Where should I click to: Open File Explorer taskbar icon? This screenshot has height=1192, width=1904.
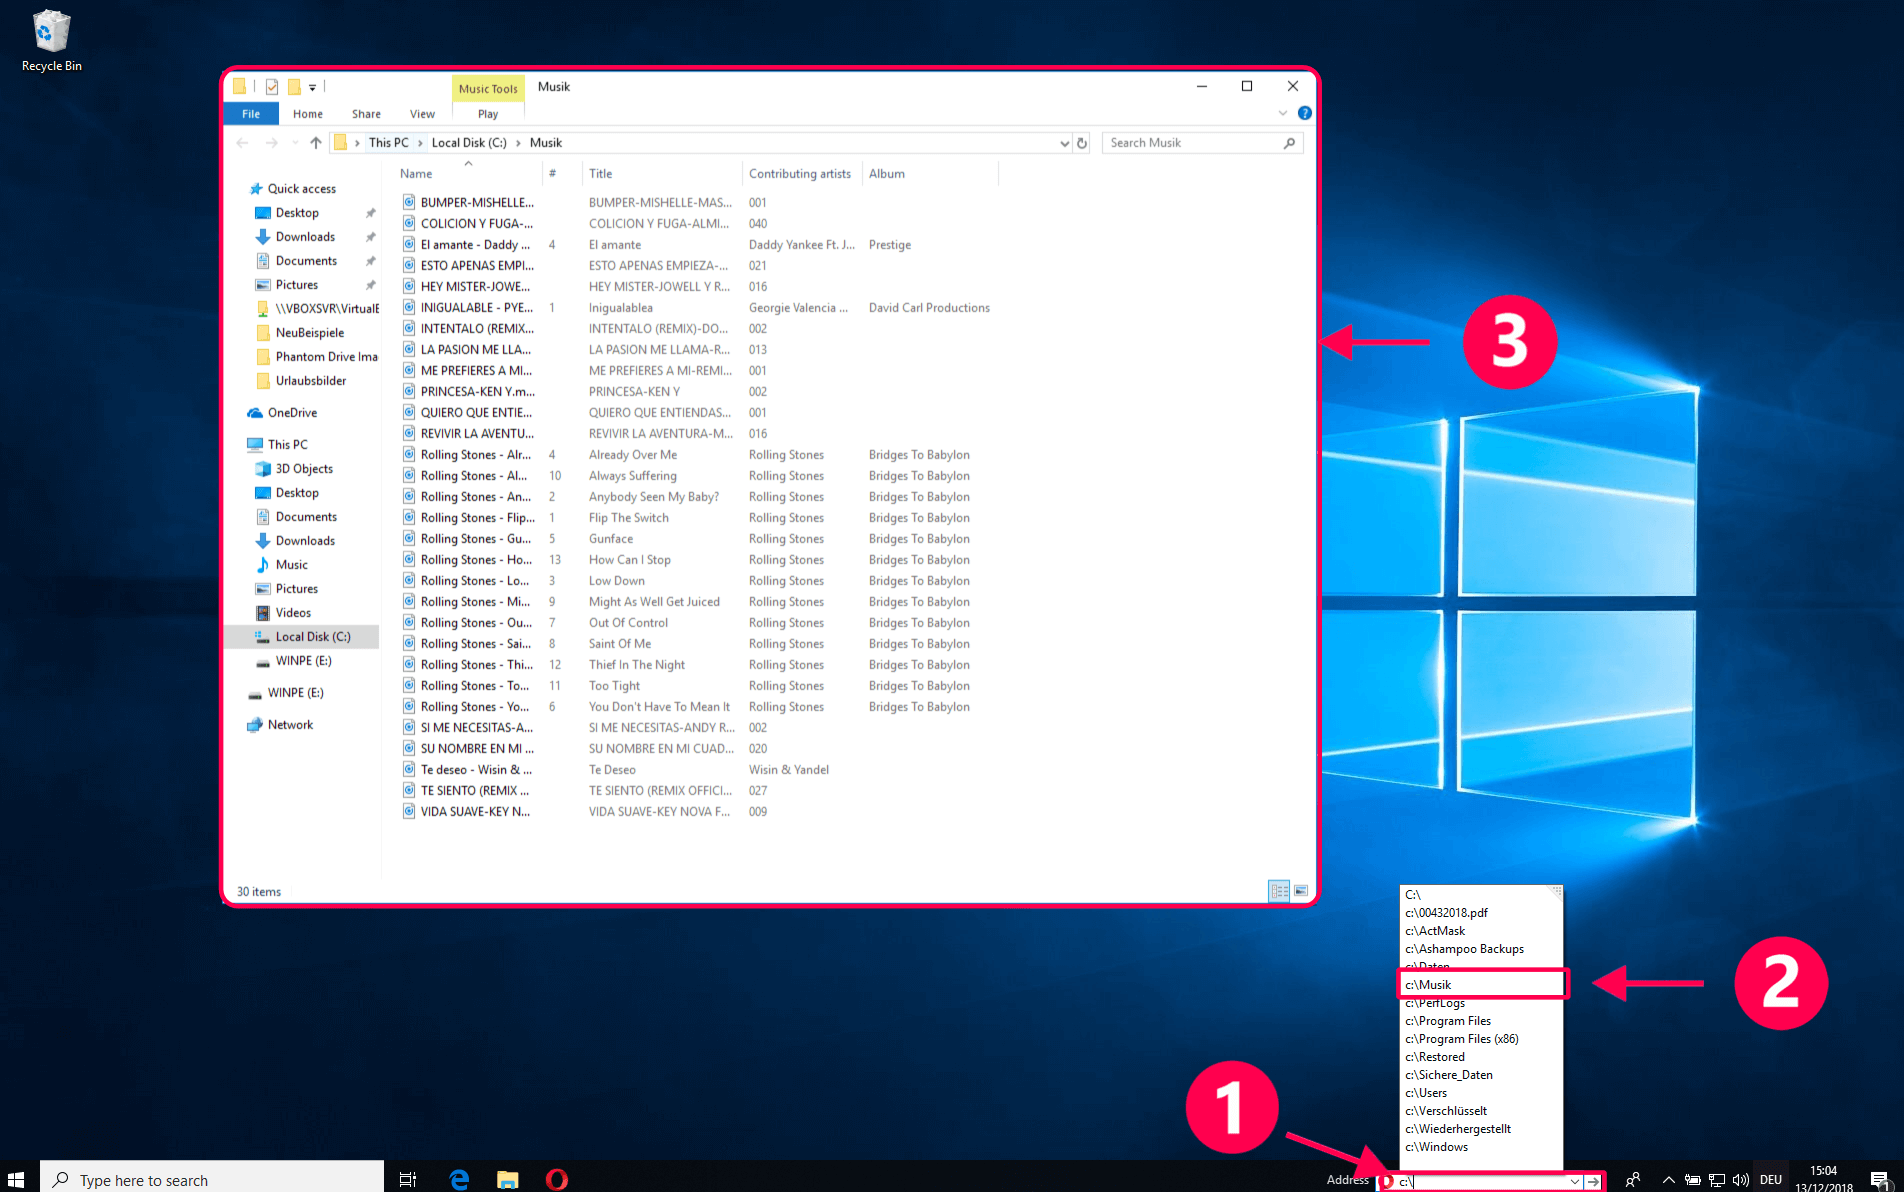point(508,1180)
